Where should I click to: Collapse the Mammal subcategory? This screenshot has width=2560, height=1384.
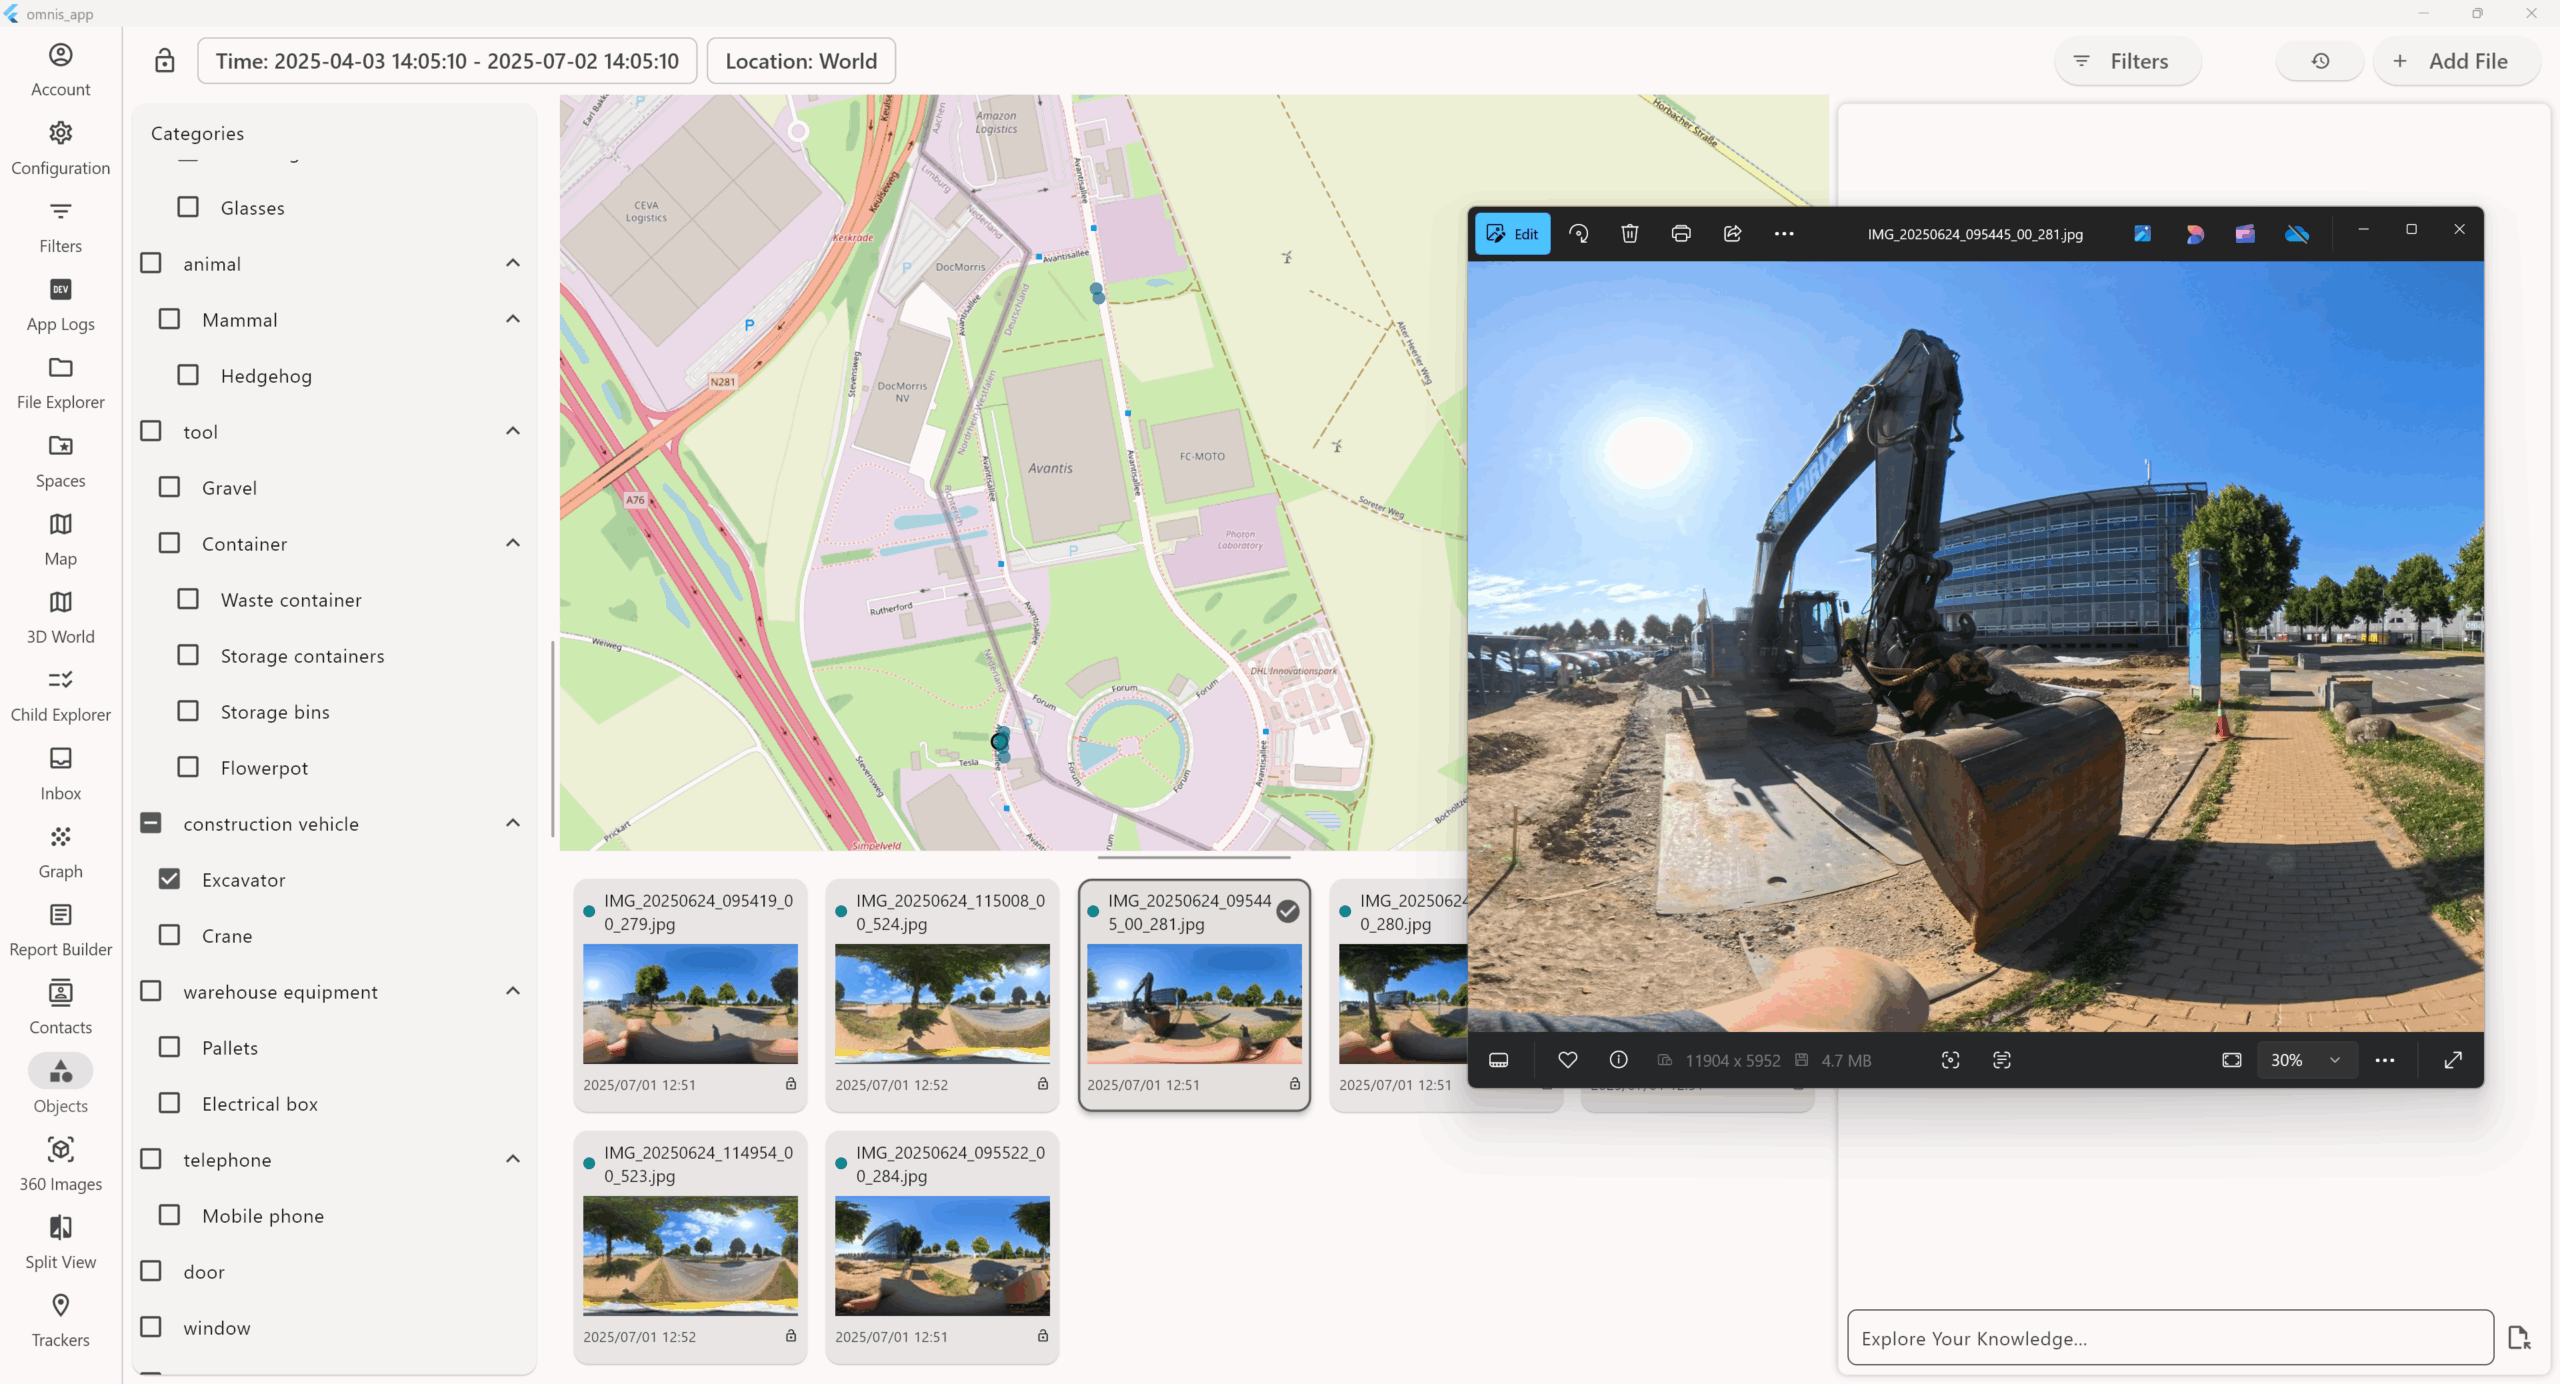pos(513,319)
